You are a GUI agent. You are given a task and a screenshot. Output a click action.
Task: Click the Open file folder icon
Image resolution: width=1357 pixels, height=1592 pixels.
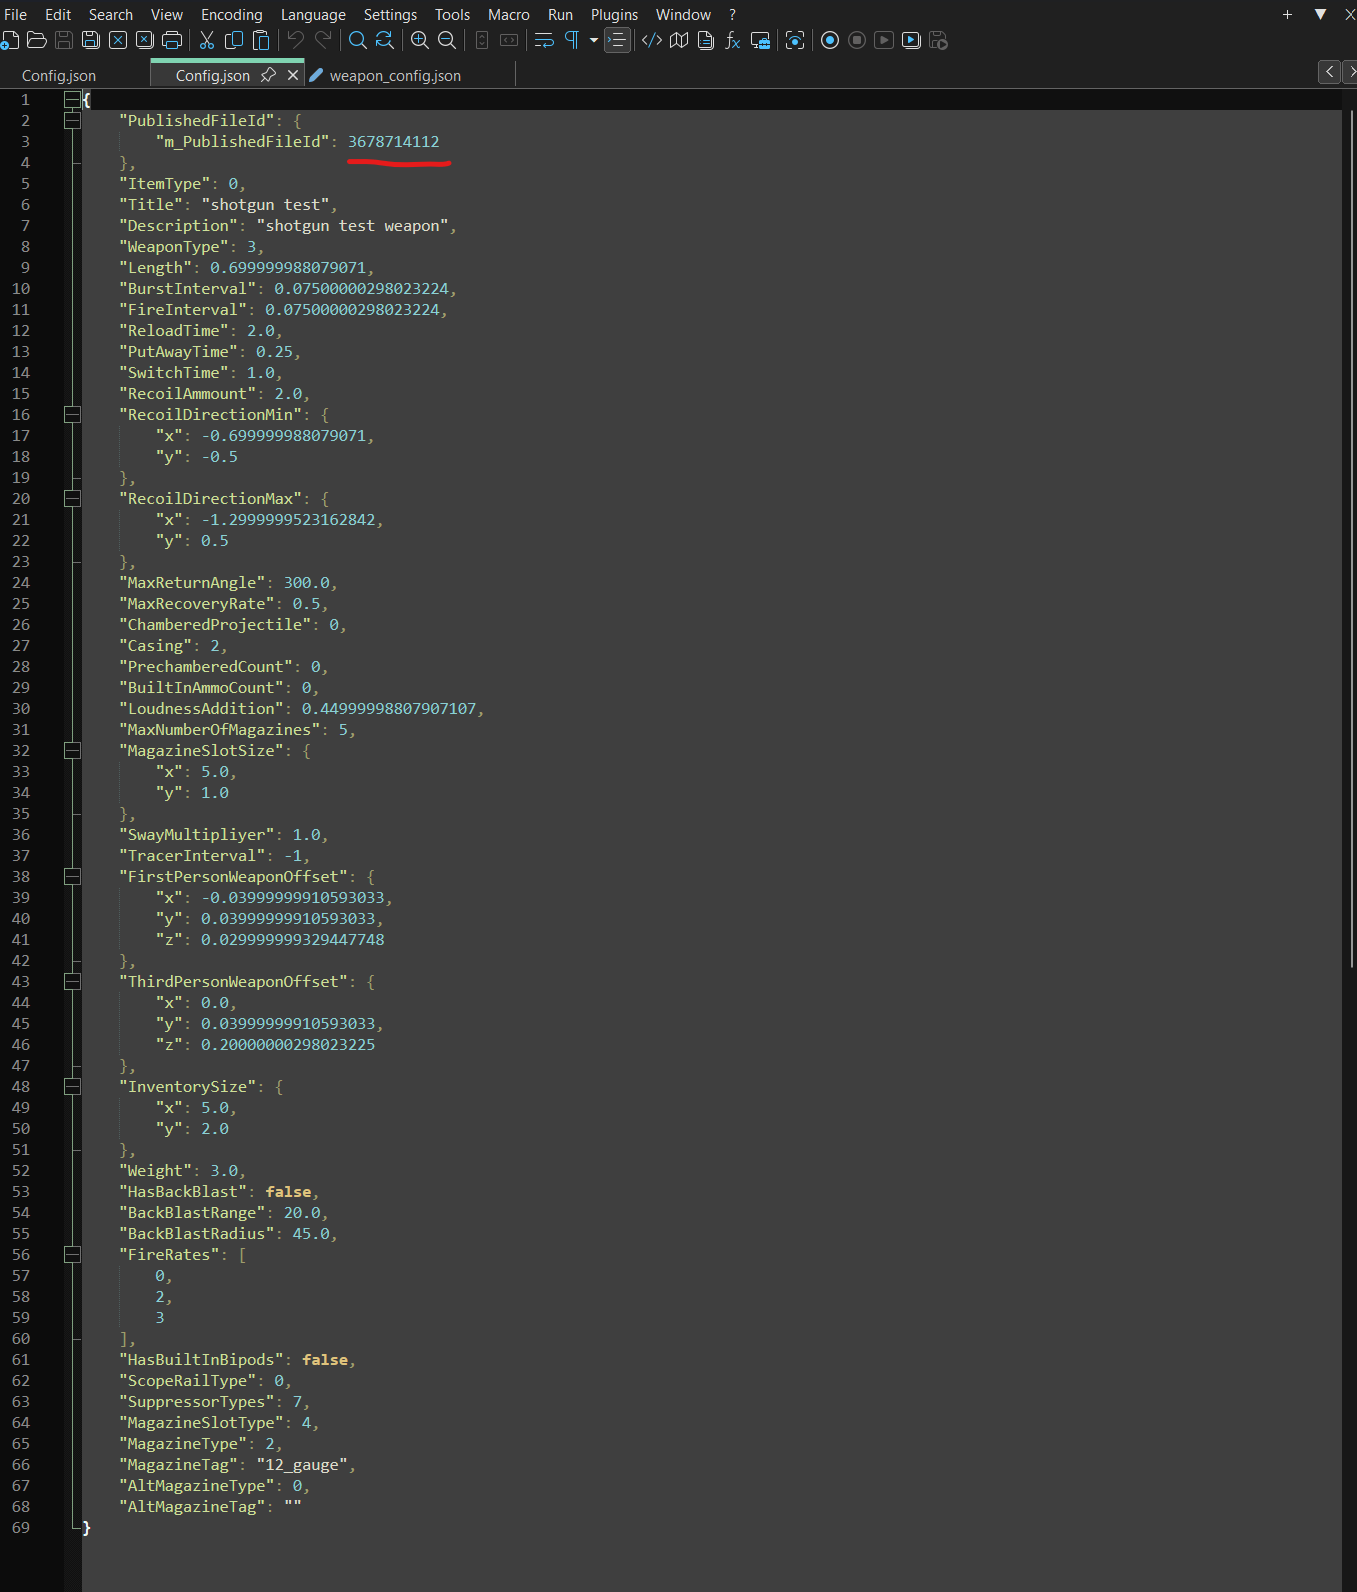[37, 40]
